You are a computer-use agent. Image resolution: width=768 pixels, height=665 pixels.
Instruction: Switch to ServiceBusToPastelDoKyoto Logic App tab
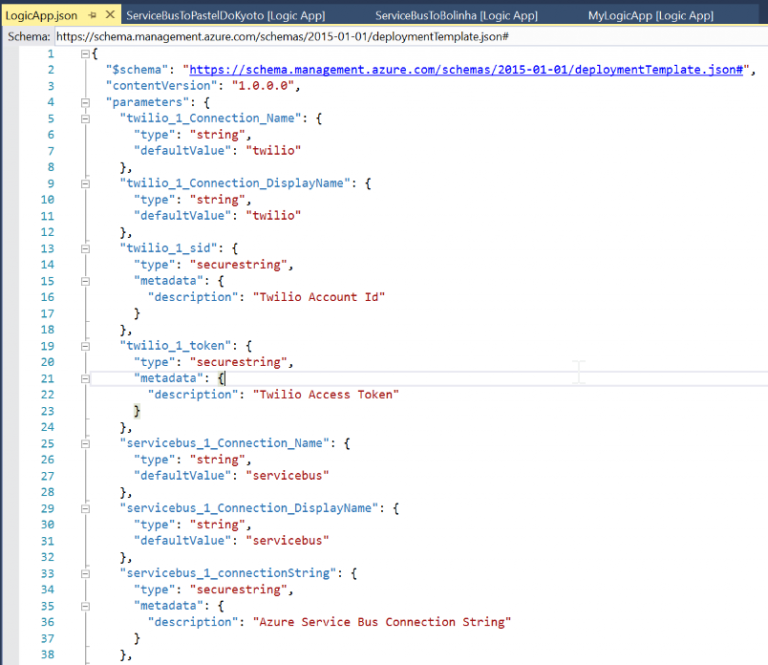click(x=226, y=15)
